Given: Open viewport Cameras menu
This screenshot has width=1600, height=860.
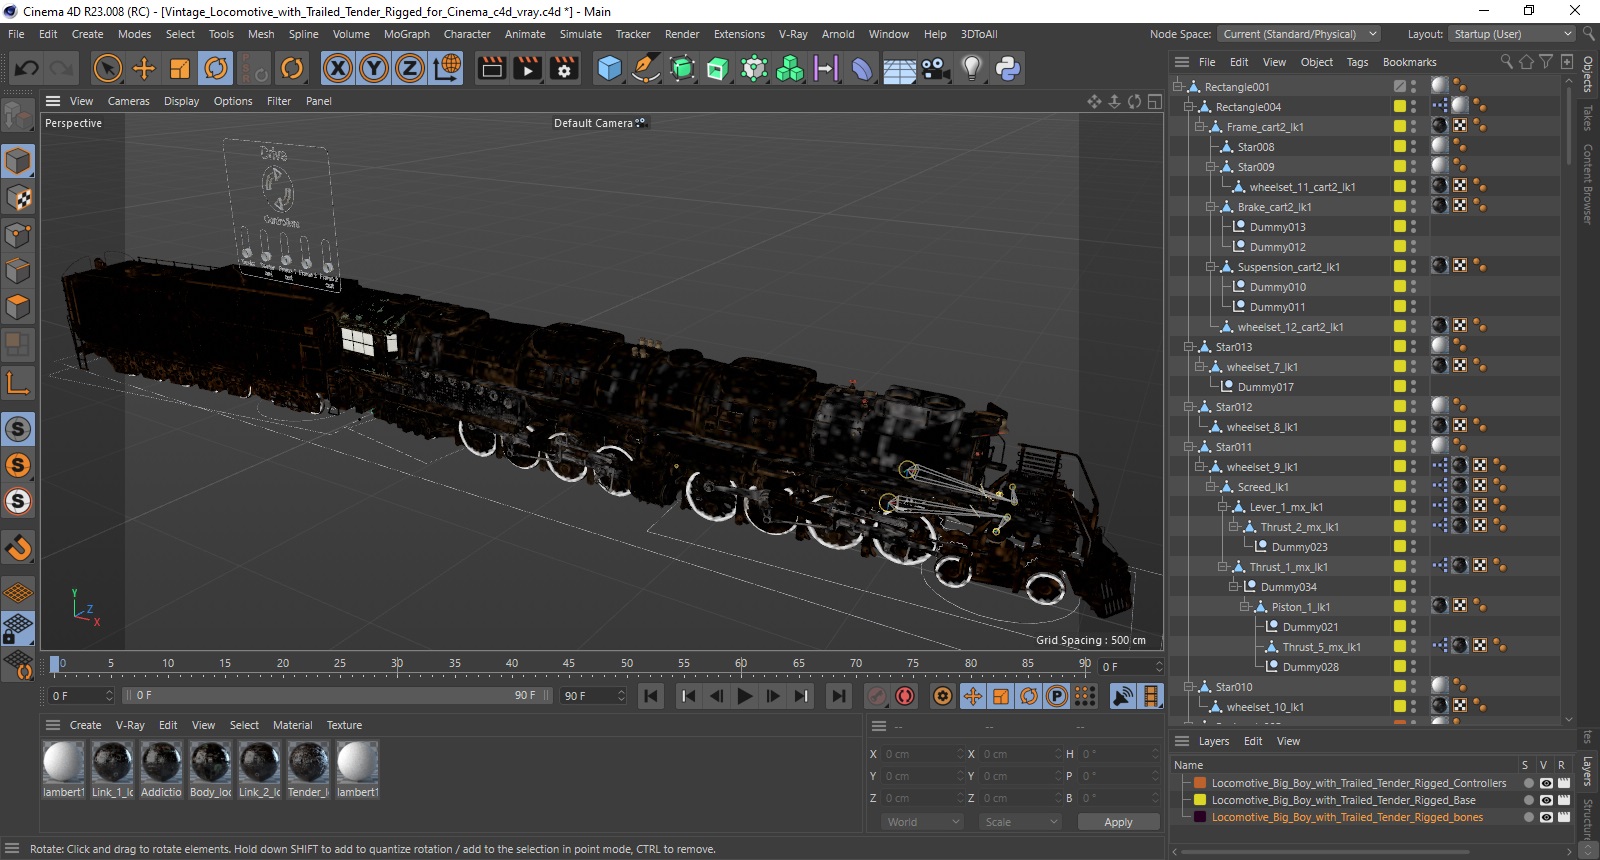Looking at the screenshot, I should point(128,101).
